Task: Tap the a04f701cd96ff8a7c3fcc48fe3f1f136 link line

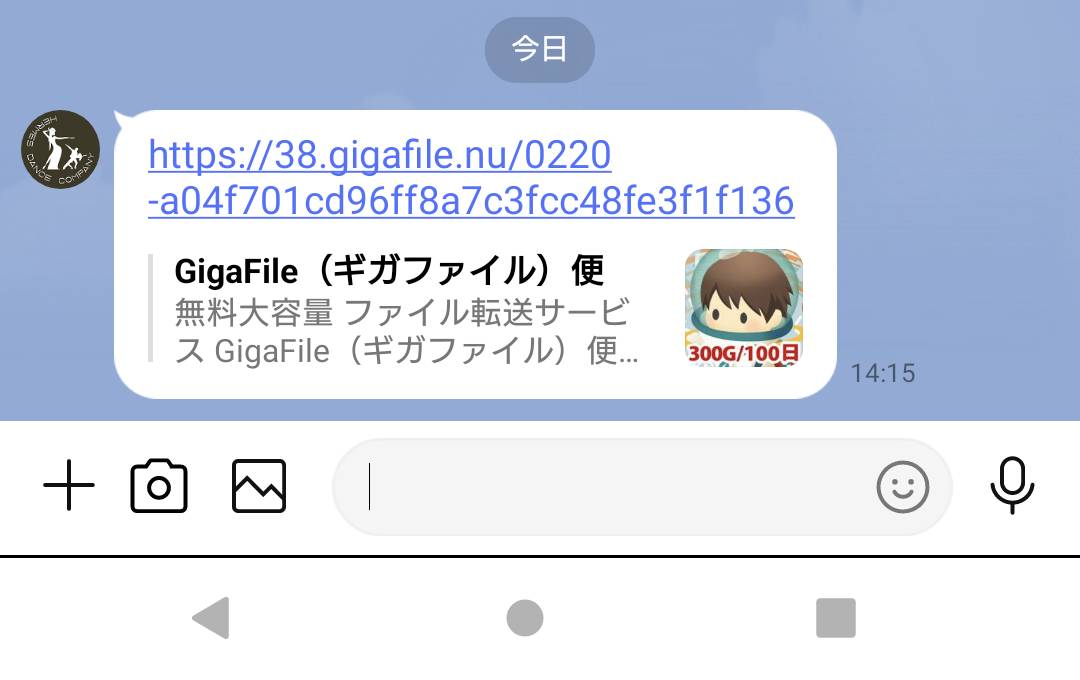Action: pyautogui.click(x=471, y=200)
